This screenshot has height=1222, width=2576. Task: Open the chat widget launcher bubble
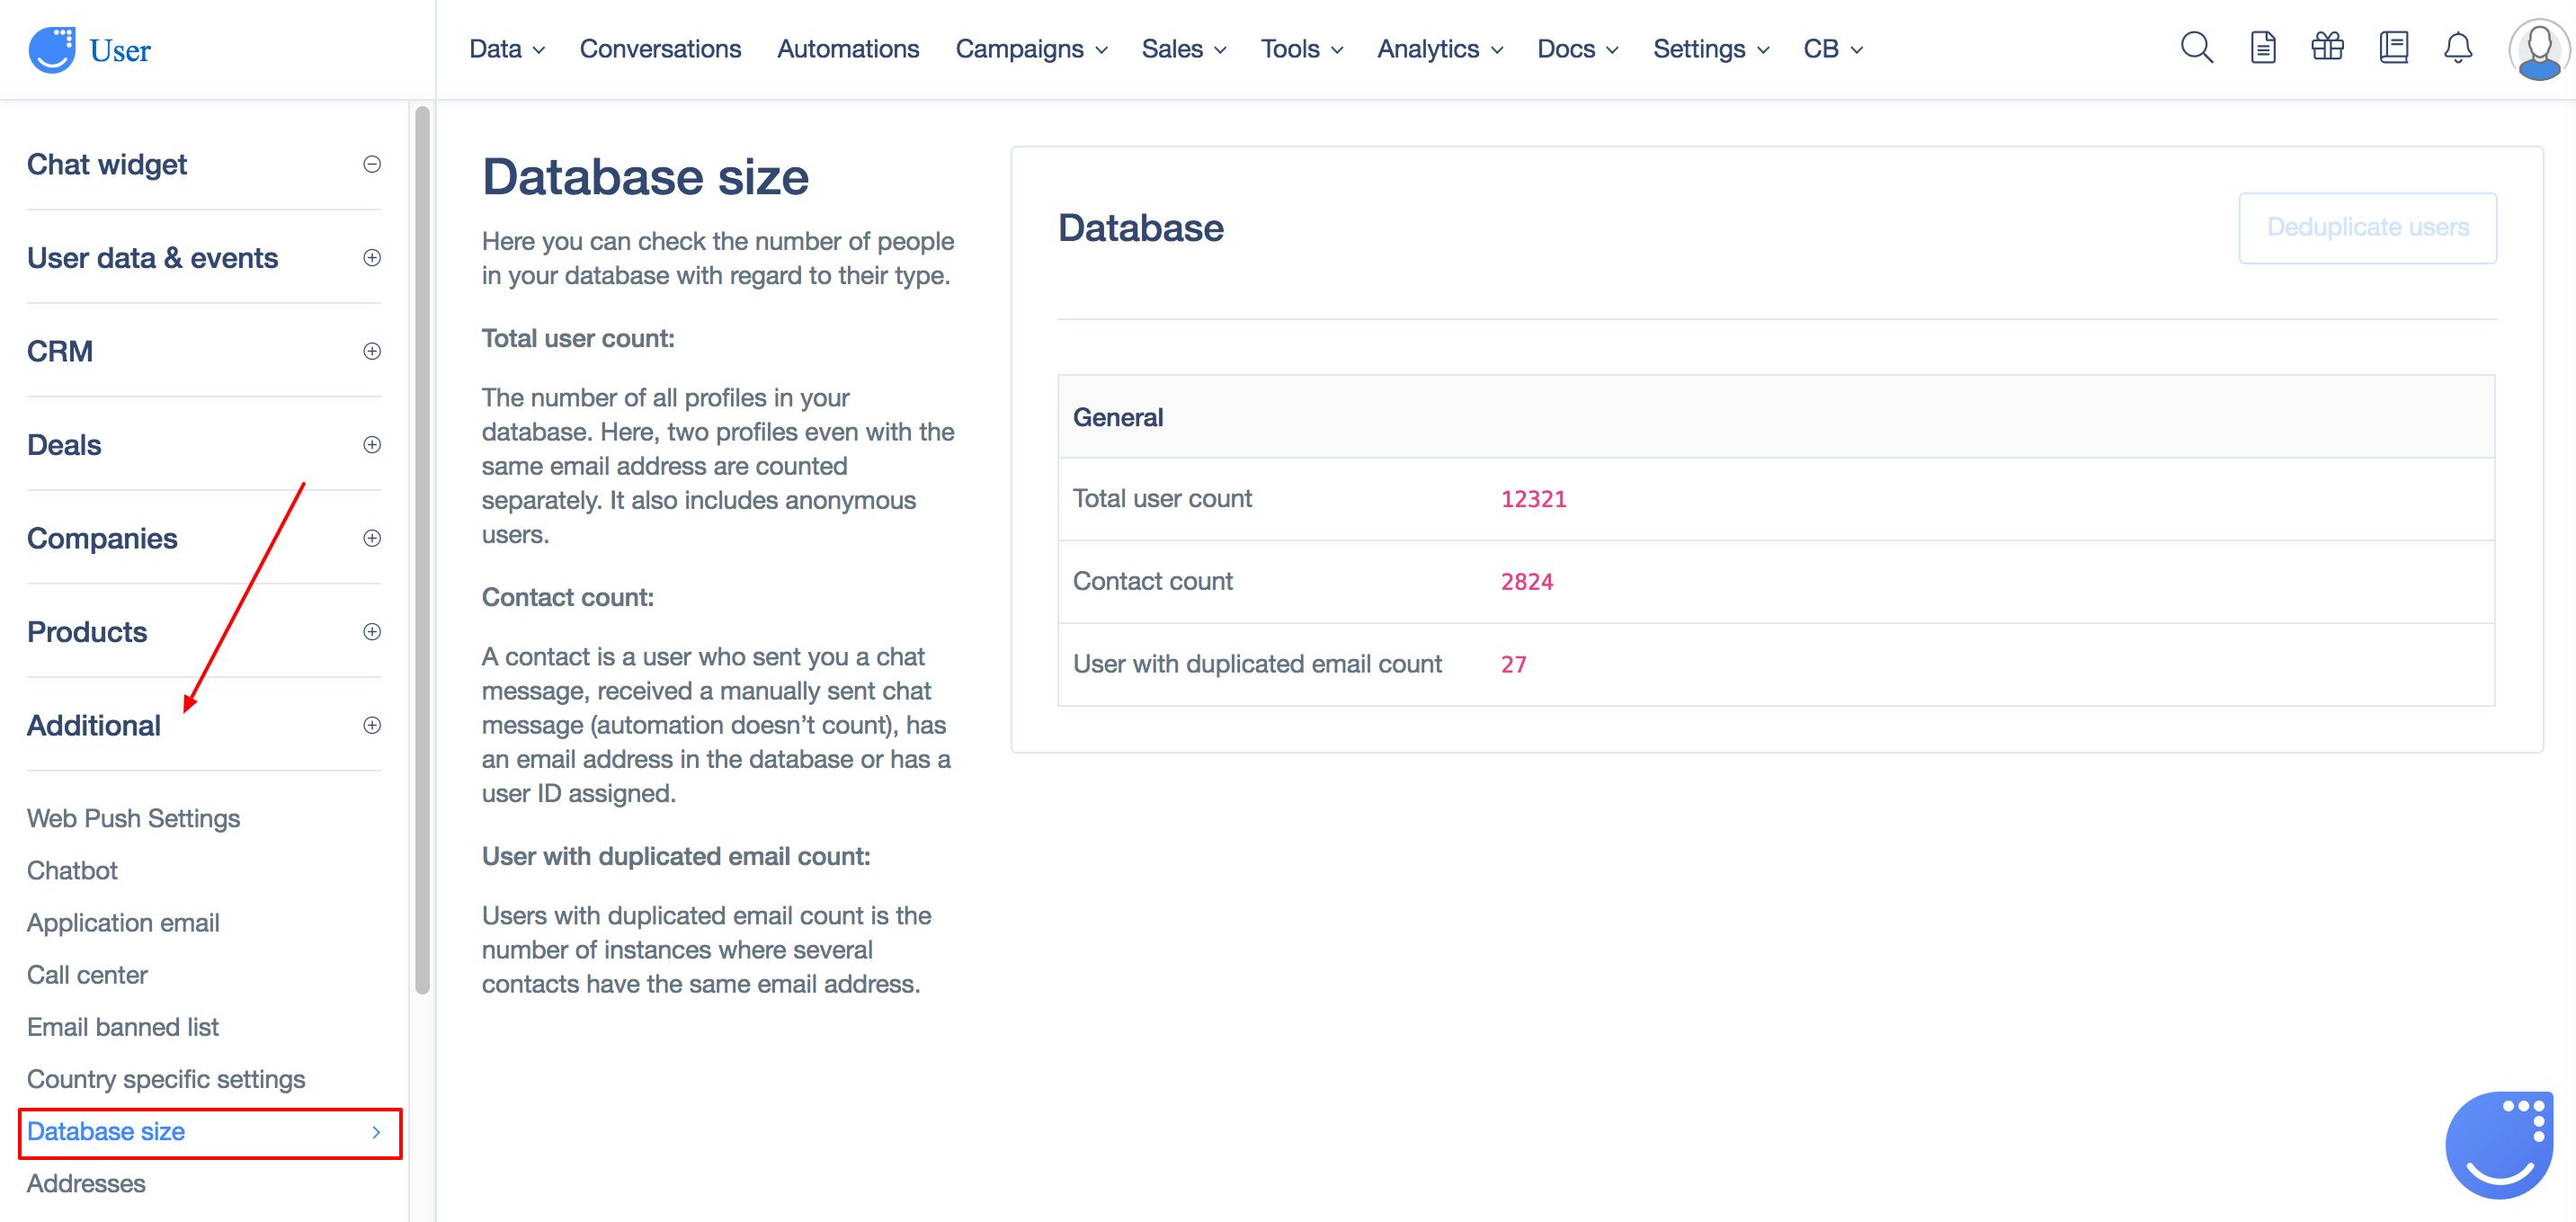[2498, 1144]
